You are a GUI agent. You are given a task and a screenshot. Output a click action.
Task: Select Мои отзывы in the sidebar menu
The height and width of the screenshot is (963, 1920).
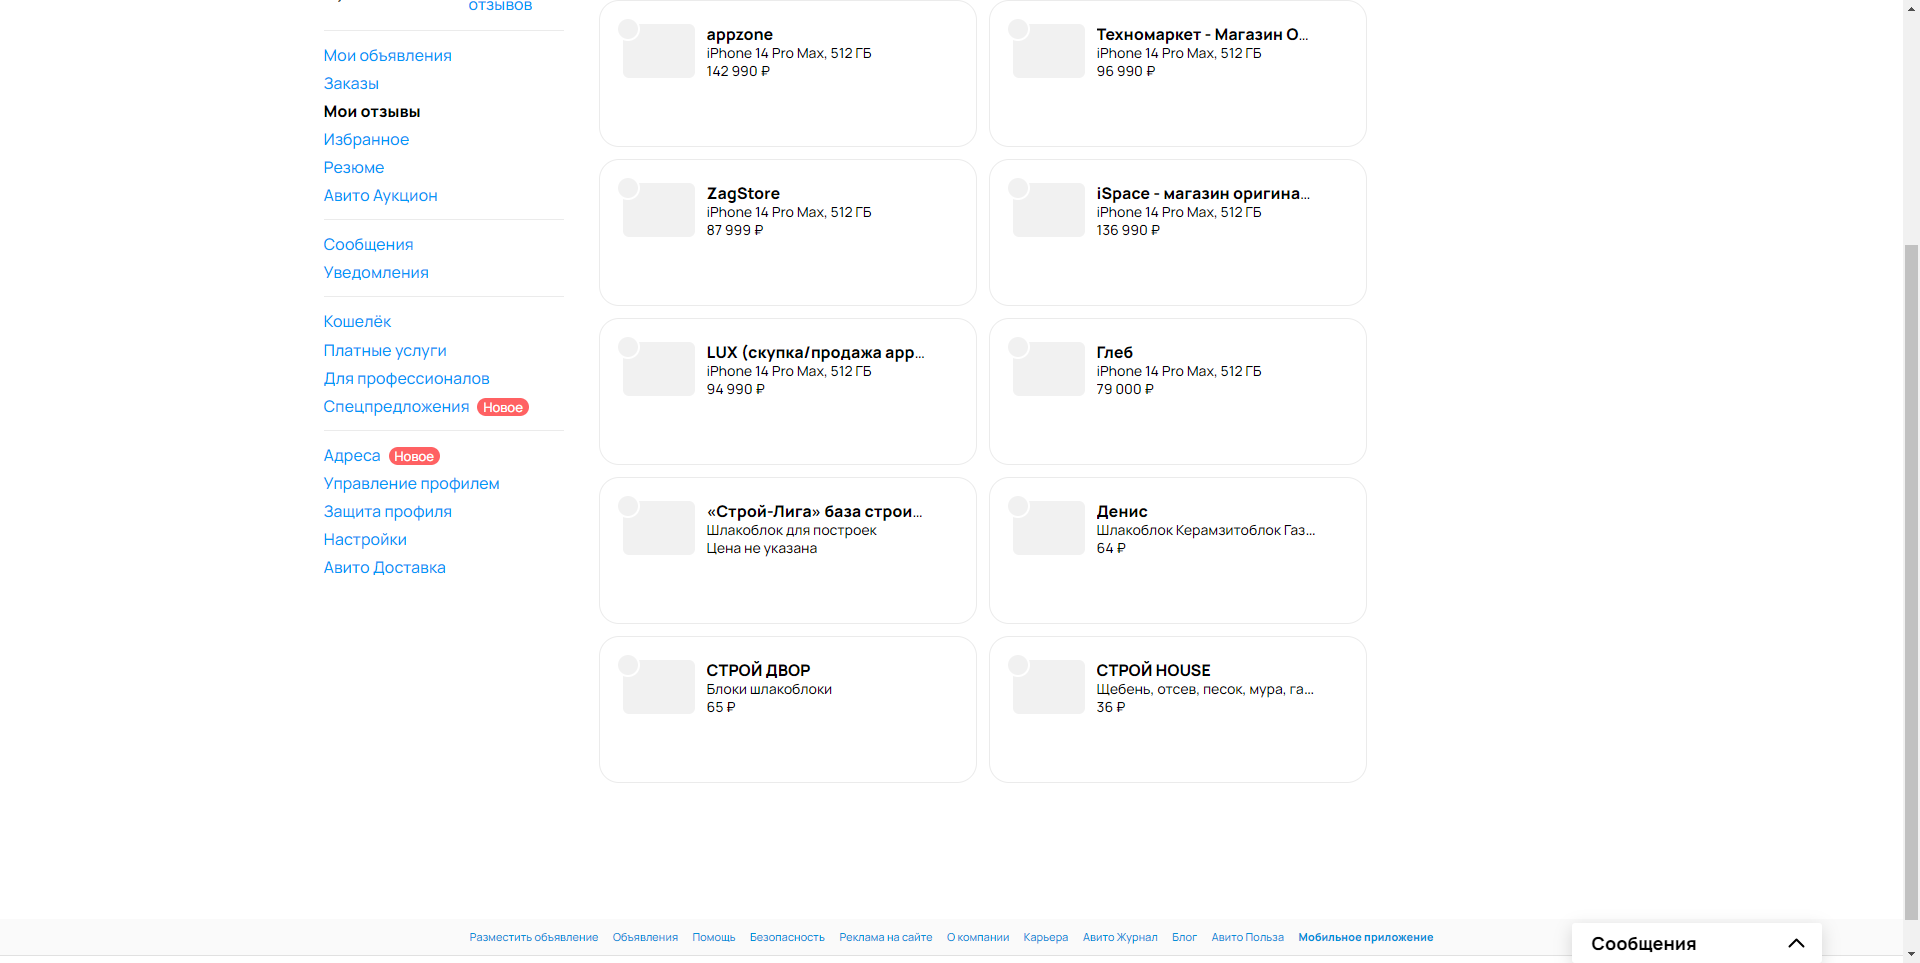pyautogui.click(x=372, y=111)
